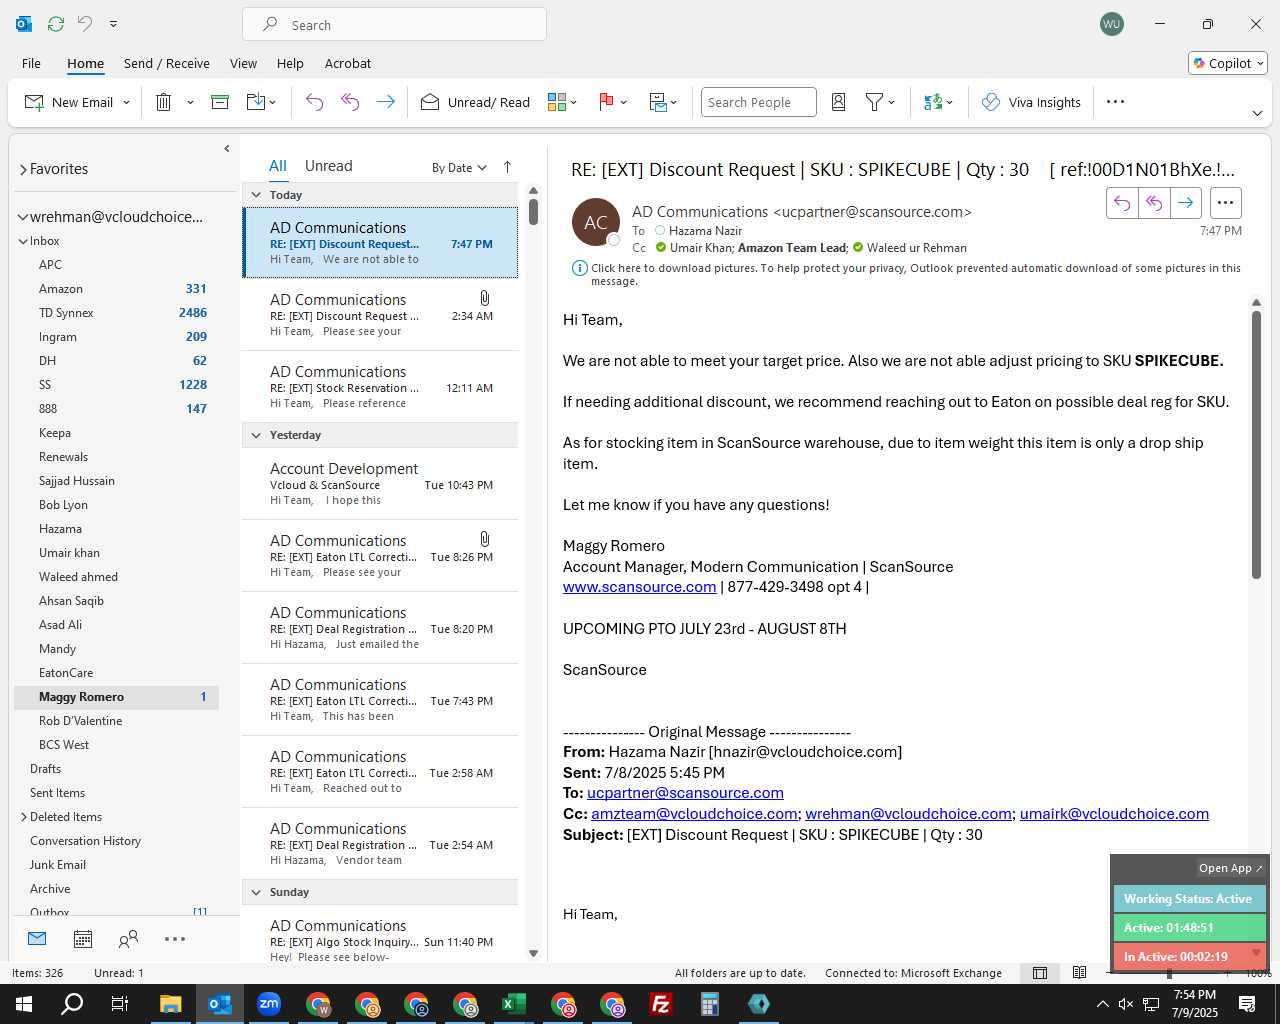Reverse sort order arrow in message list
1280x1024 pixels.
507,167
